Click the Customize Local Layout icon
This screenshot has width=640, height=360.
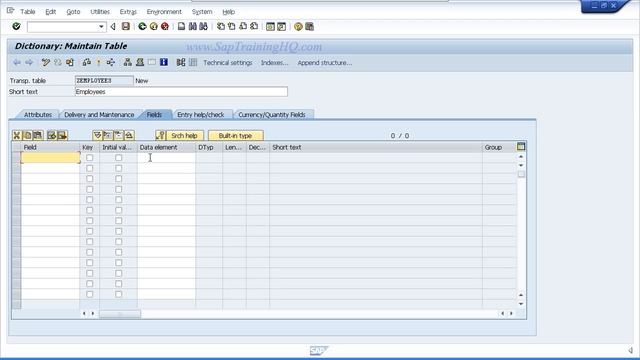(x=310, y=27)
